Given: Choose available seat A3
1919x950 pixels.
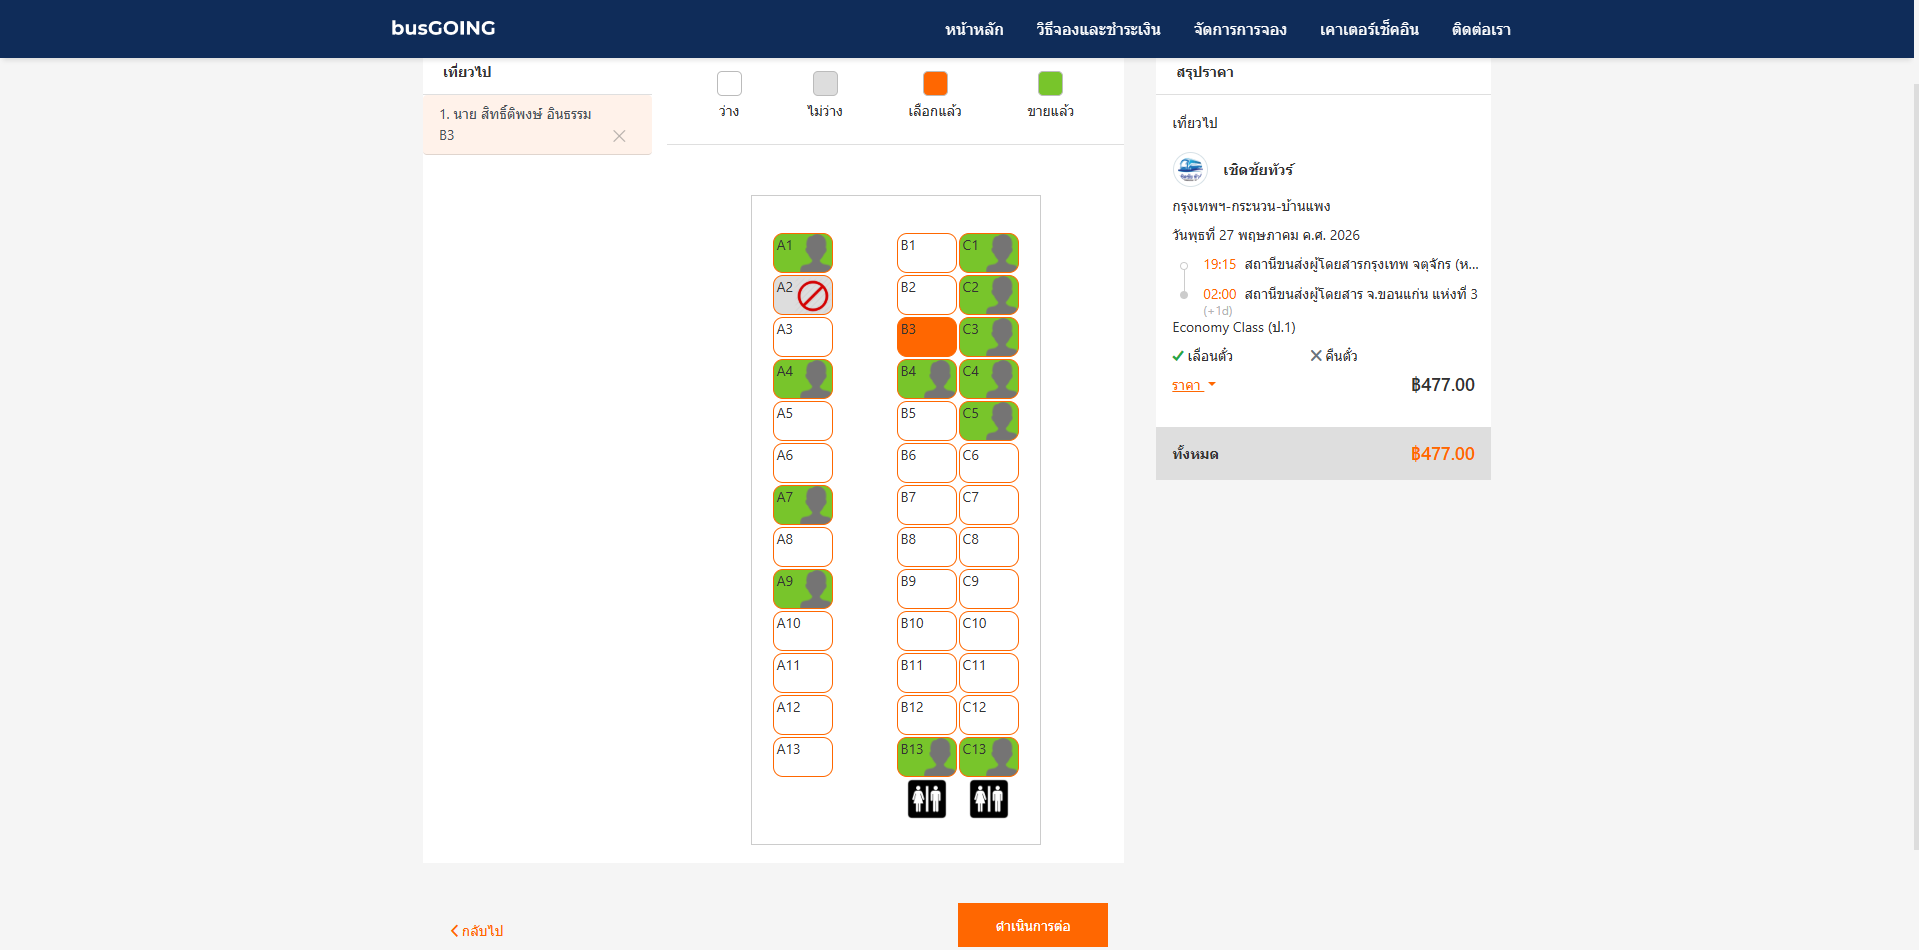Looking at the screenshot, I should [x=803, y=337].
